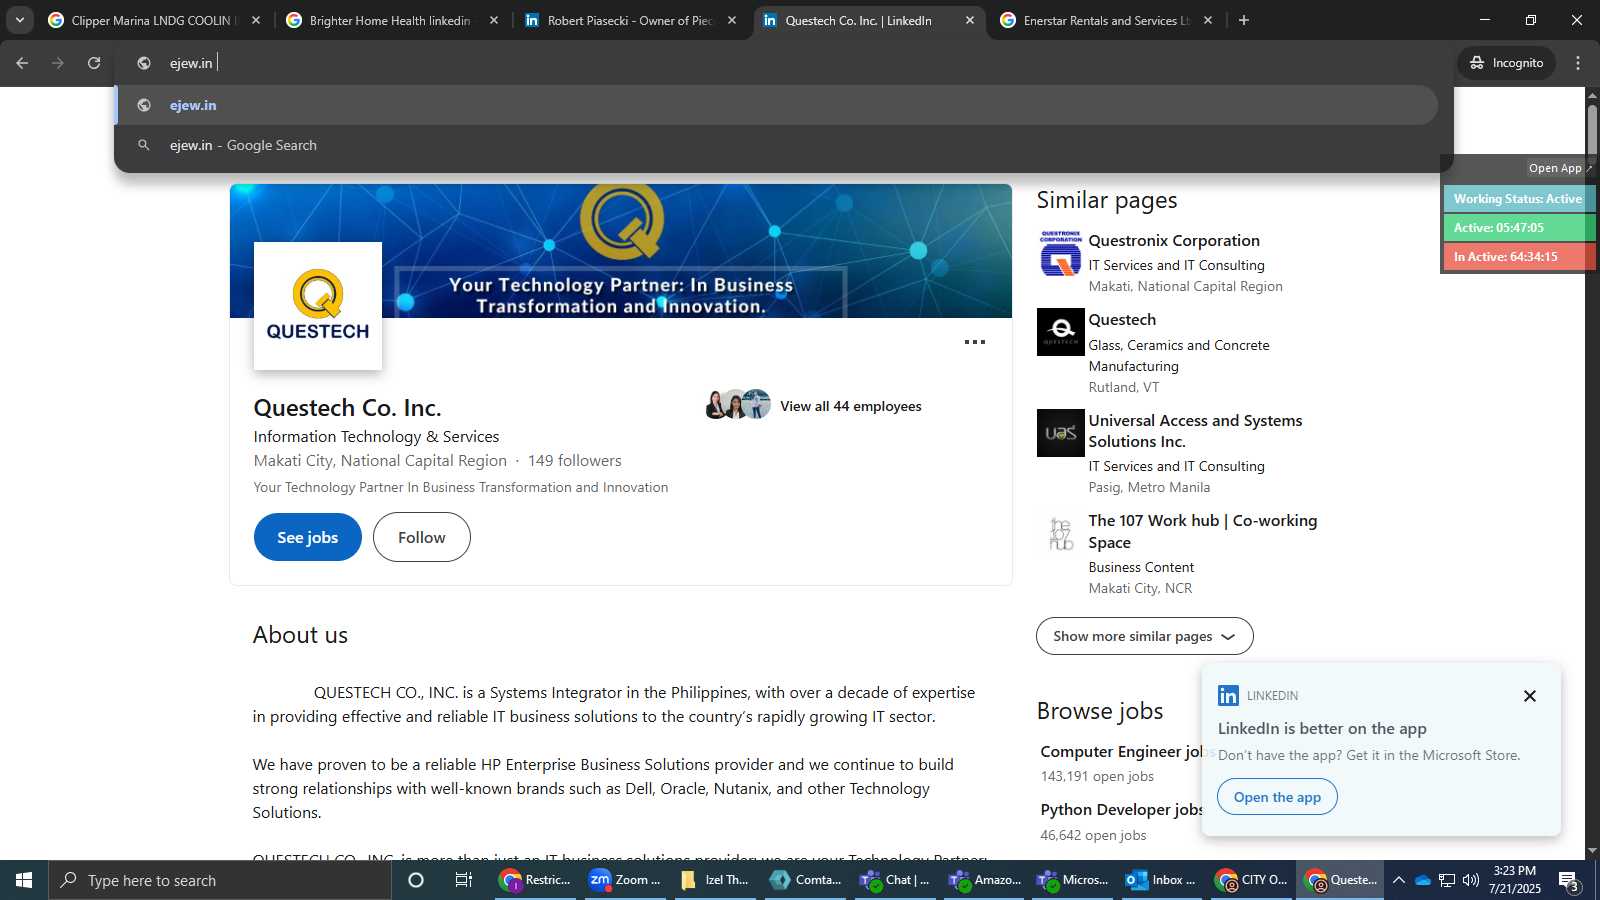Click the In Active time counter bar

point(1518,257)
